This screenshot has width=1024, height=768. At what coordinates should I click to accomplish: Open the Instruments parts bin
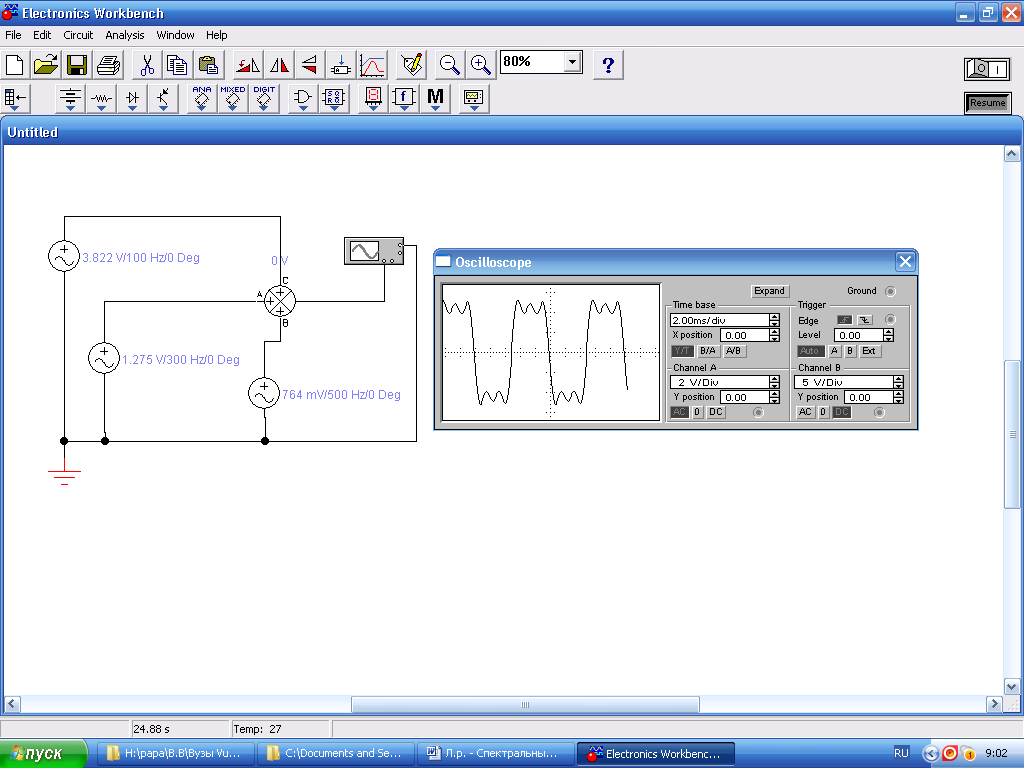click(473, 99)
